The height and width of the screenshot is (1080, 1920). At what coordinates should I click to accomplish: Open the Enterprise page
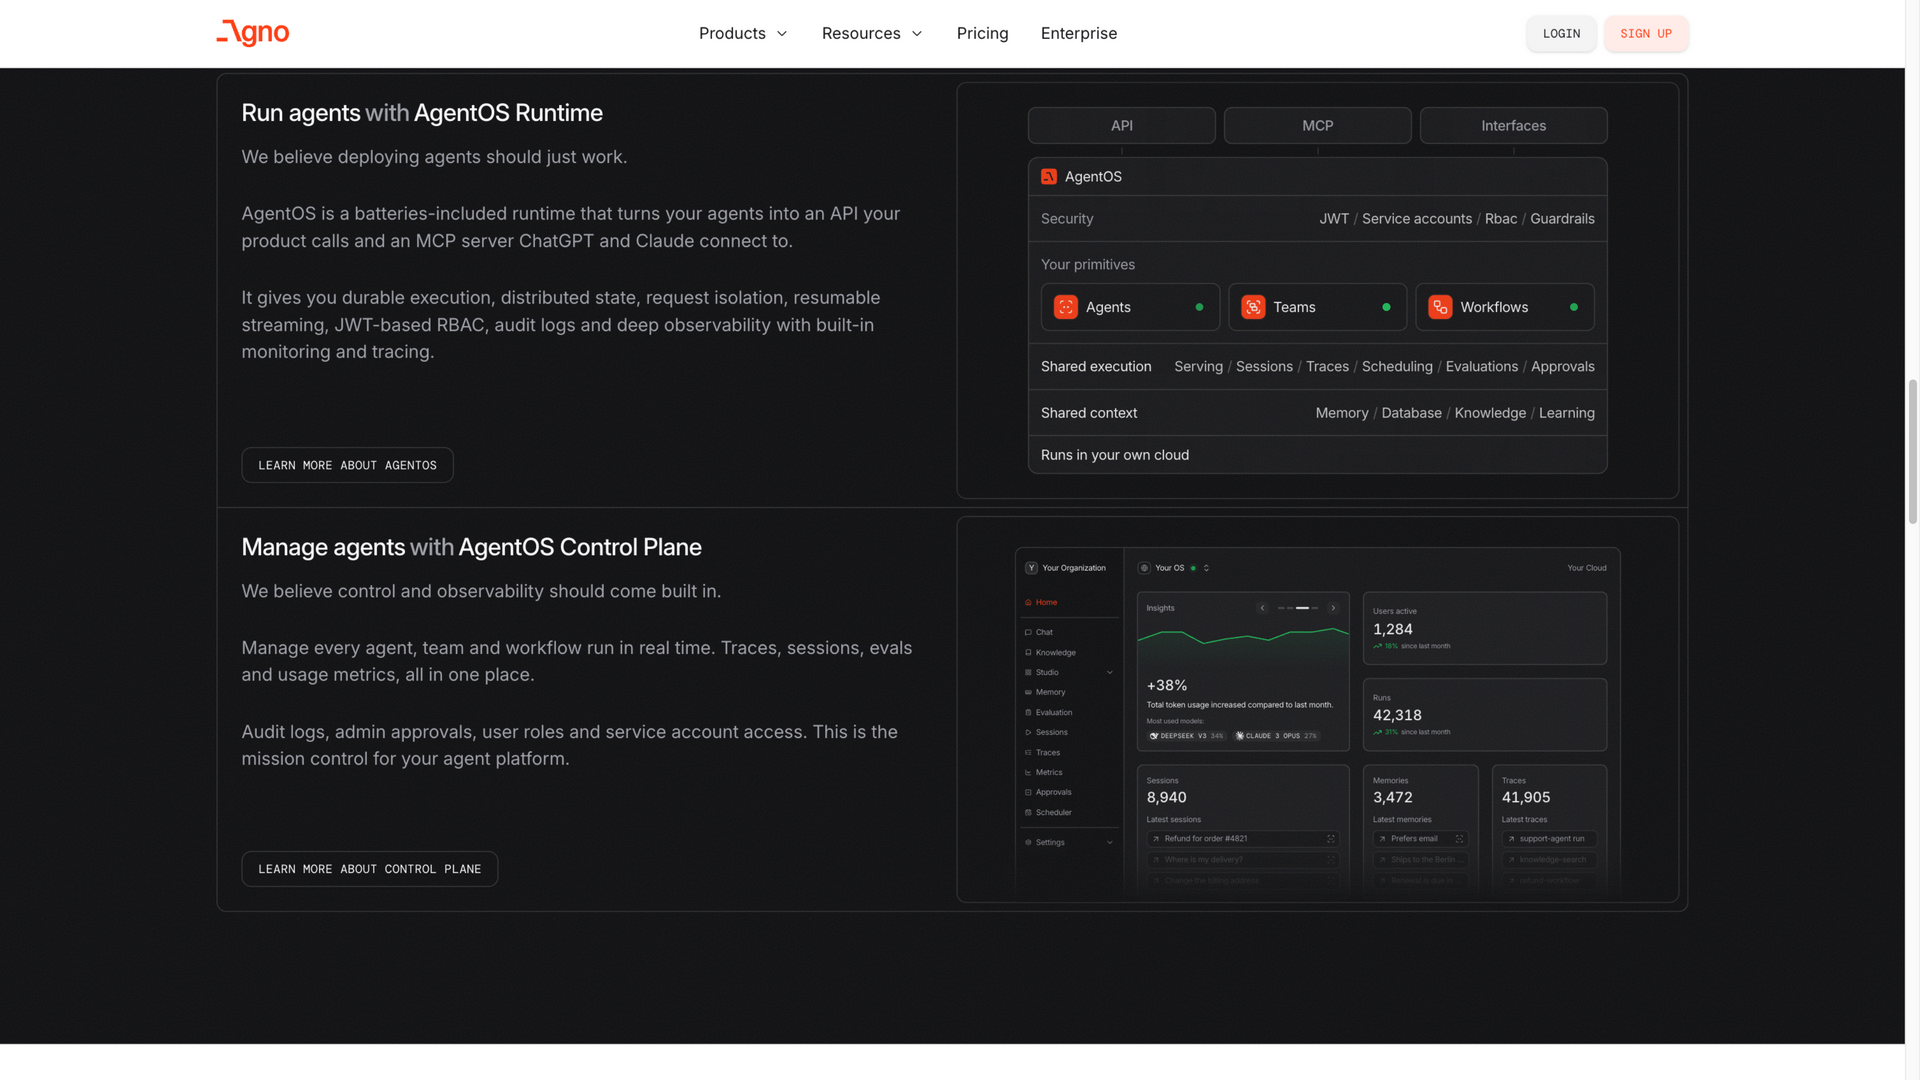point(1078,33)
